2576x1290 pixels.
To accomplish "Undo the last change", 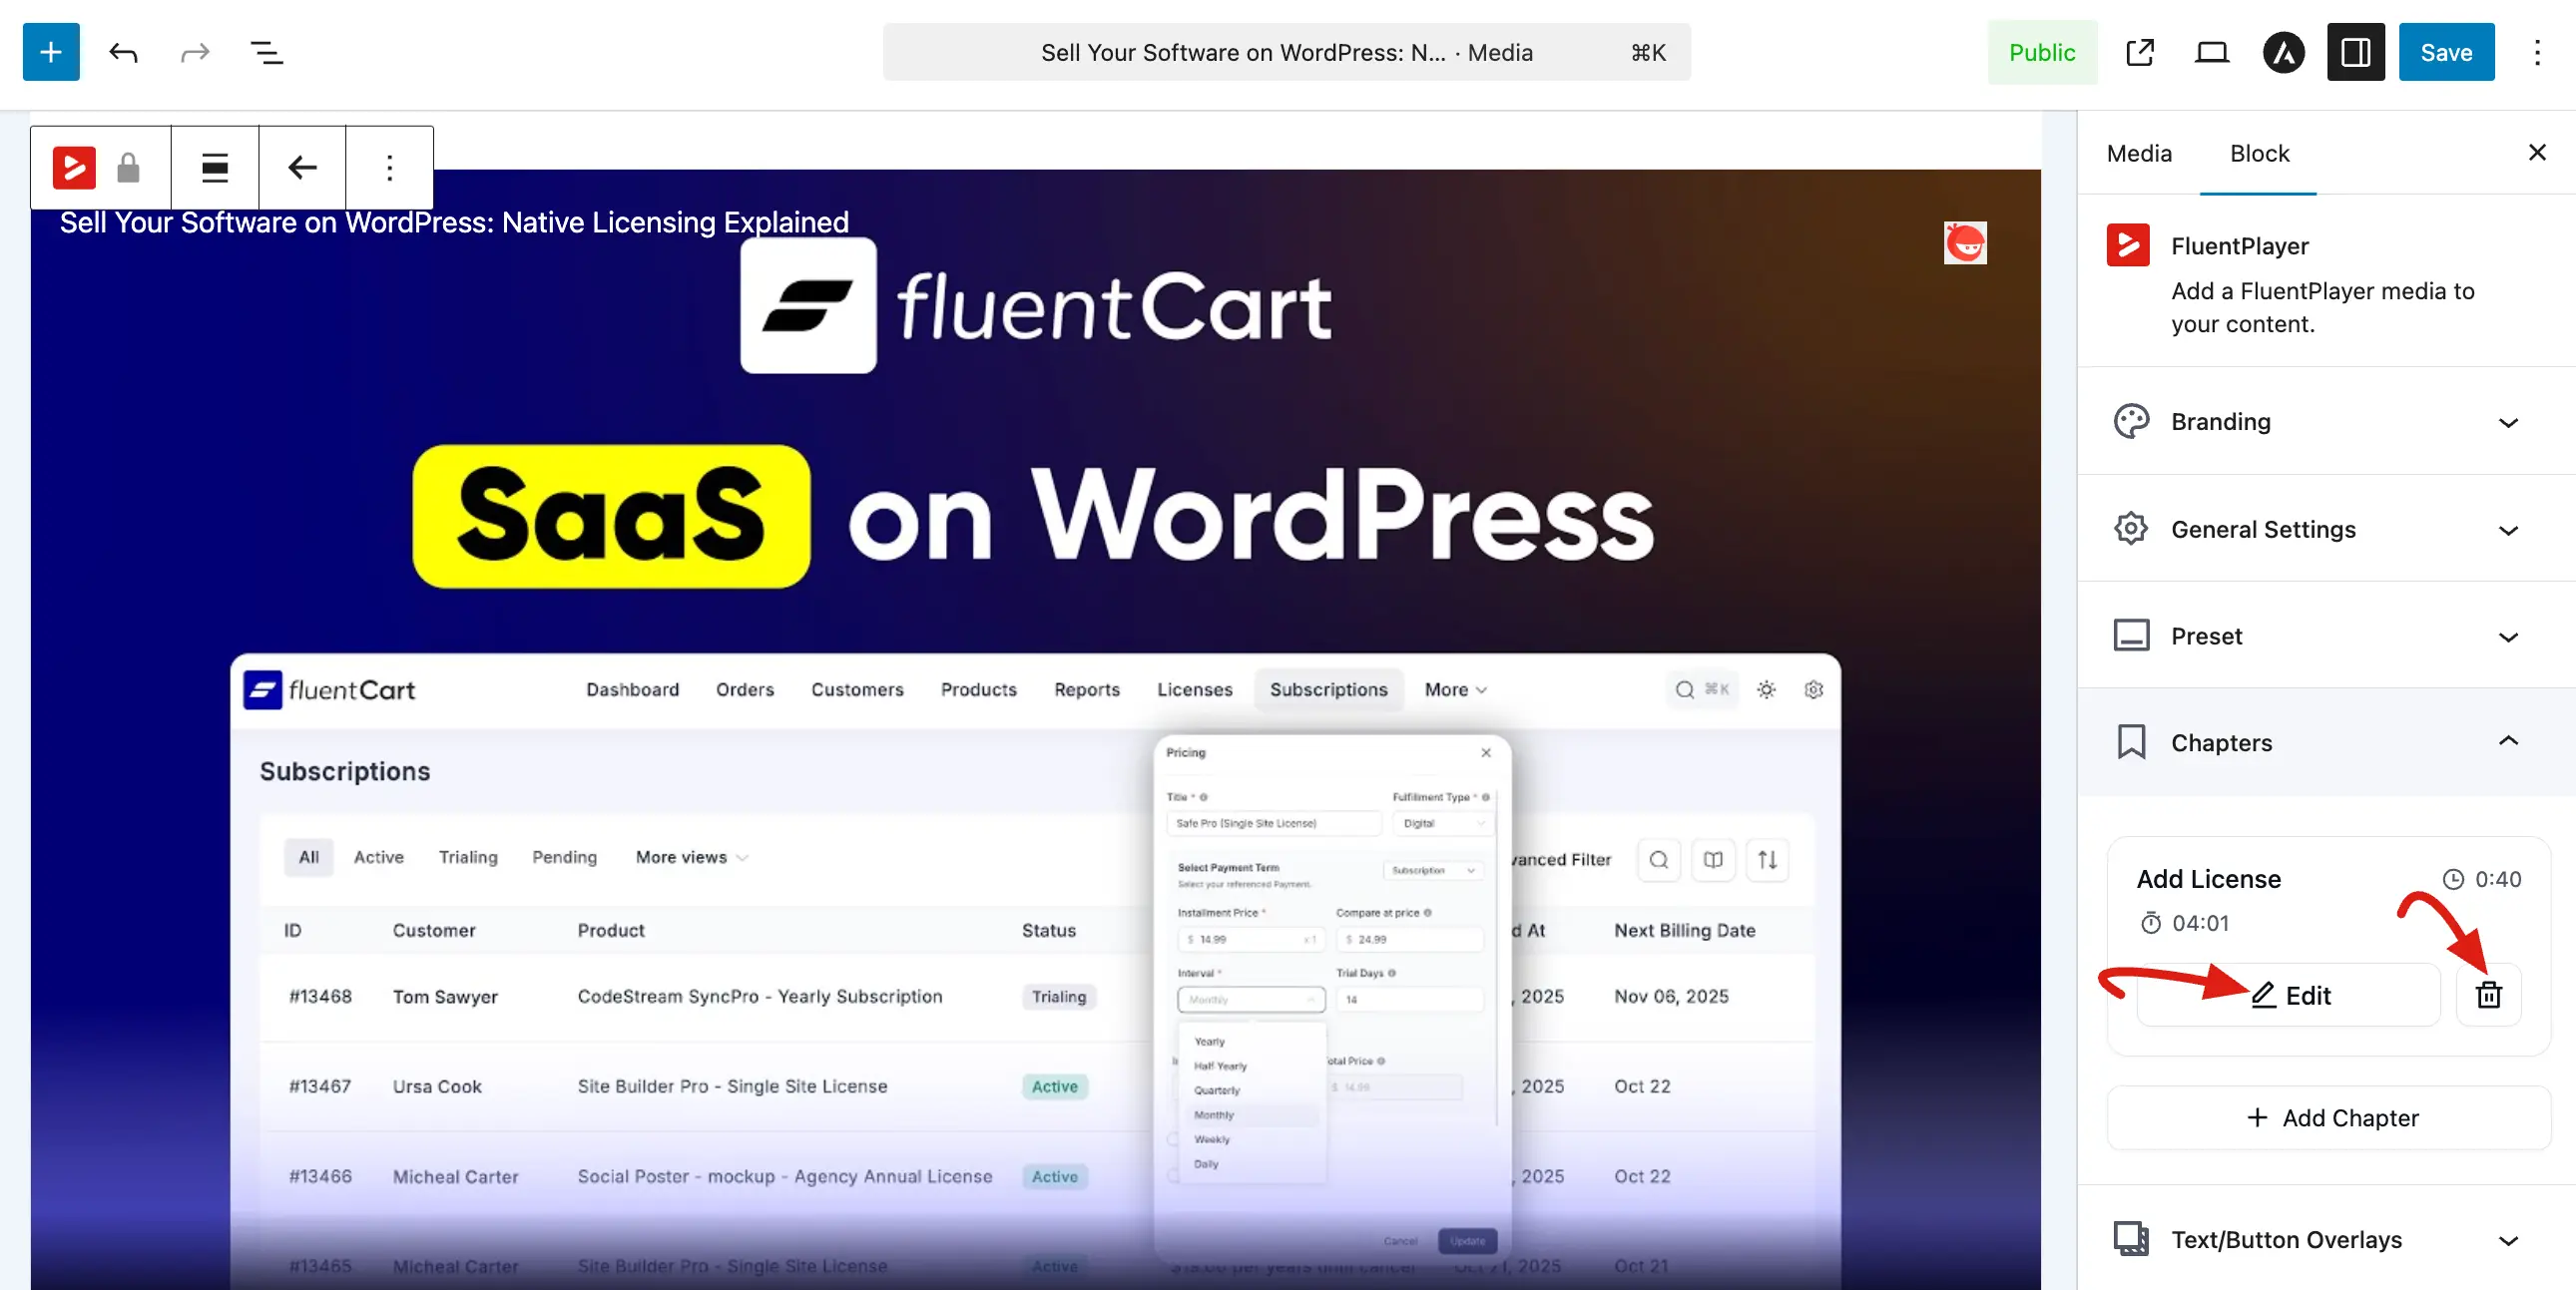I will pos(123,52).
